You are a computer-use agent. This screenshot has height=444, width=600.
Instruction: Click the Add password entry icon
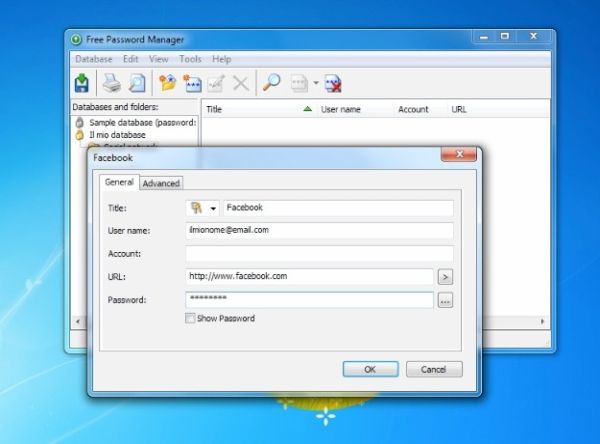[x=192, y=83]
